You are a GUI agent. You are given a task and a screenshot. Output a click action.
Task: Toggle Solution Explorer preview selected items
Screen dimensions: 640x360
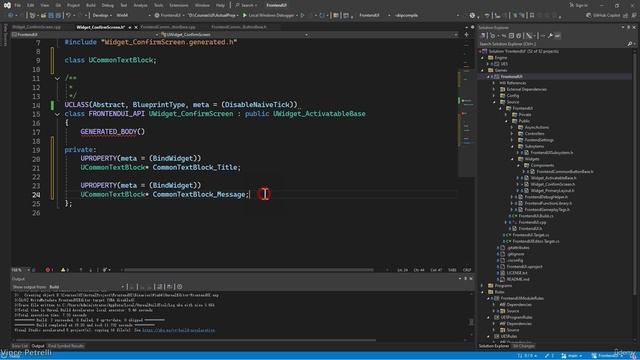click(x=558, y=36)
